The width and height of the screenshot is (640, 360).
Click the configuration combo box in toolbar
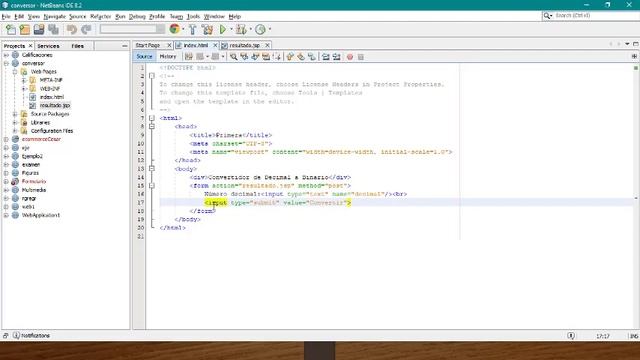tap(132, 29)
